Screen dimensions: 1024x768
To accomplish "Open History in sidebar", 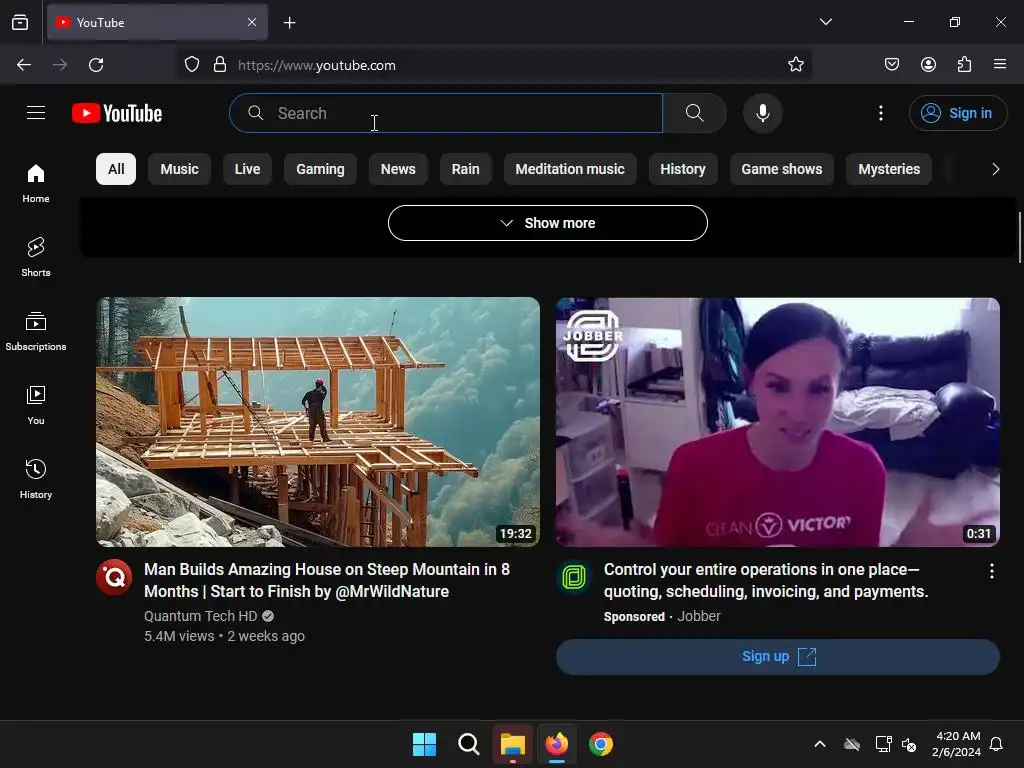I will click(36, 479).
